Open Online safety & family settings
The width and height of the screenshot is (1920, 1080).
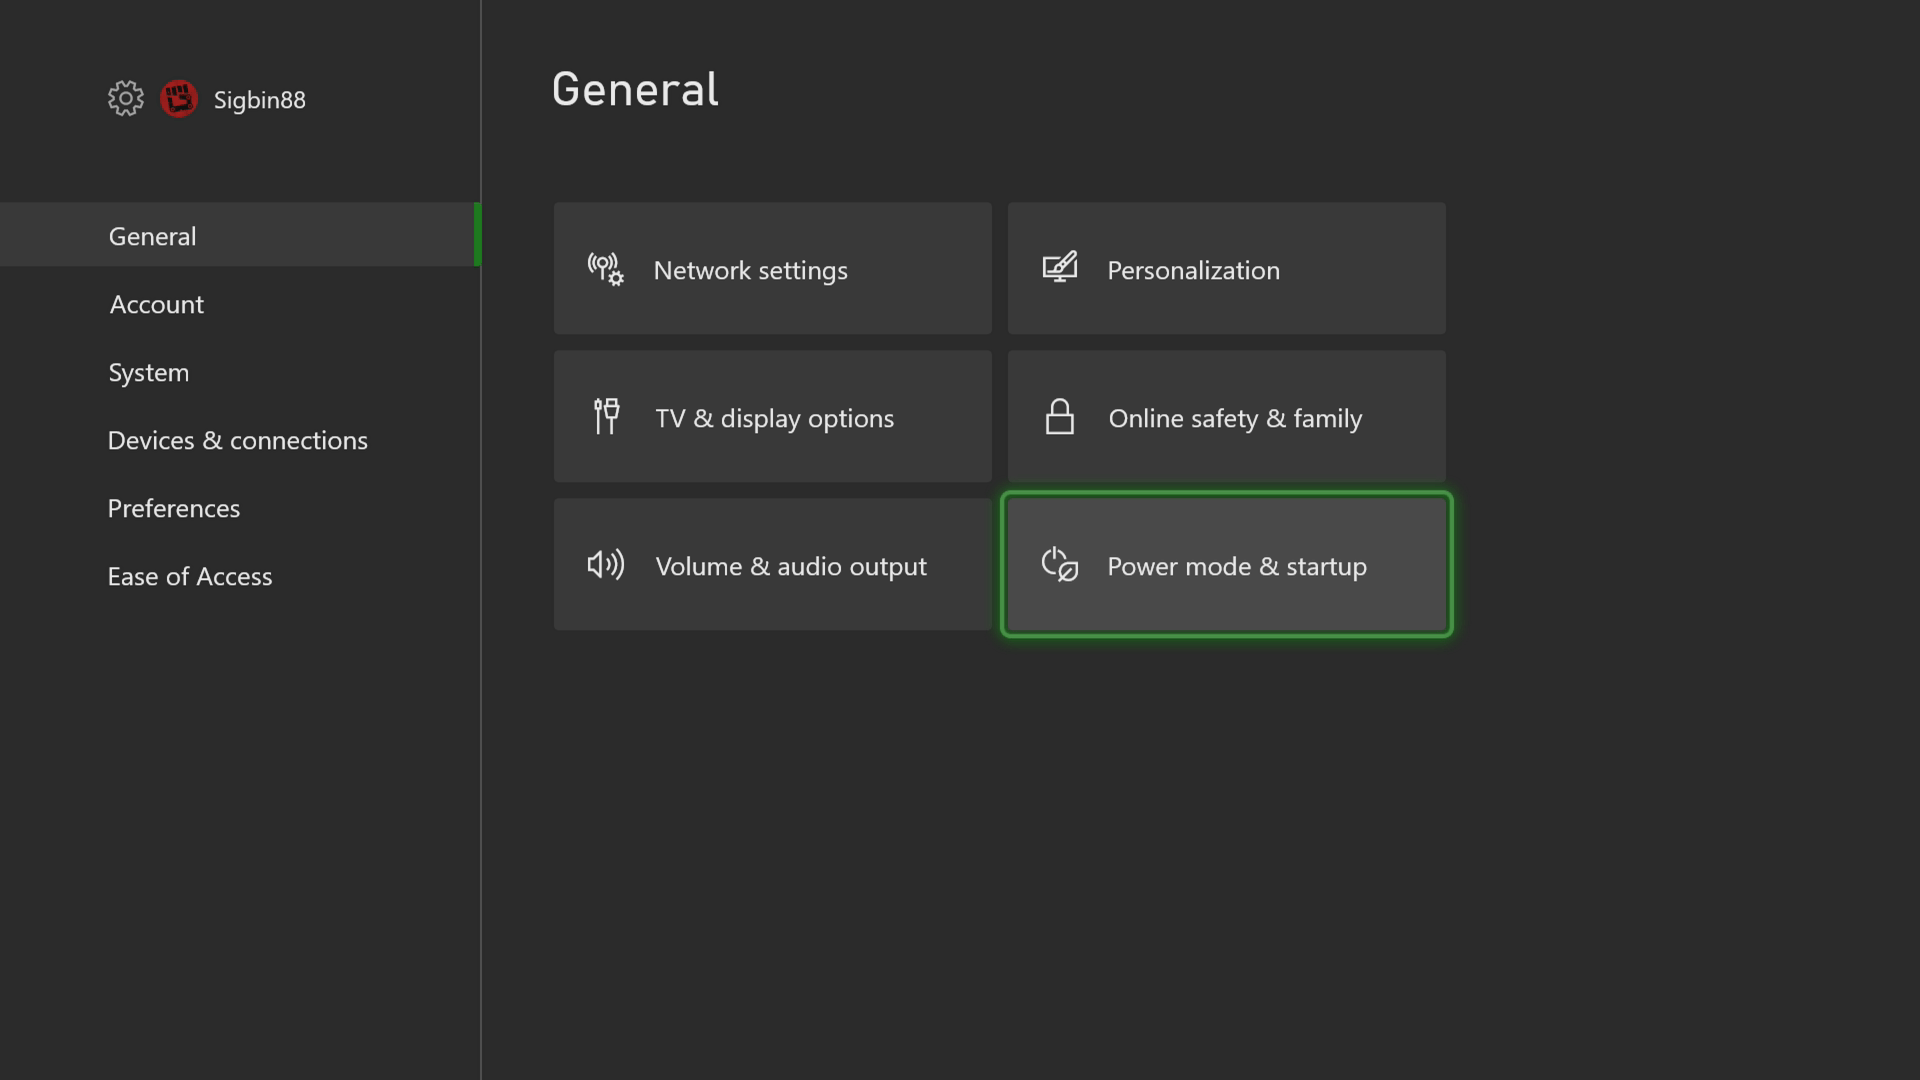(x=1226, y=416)
